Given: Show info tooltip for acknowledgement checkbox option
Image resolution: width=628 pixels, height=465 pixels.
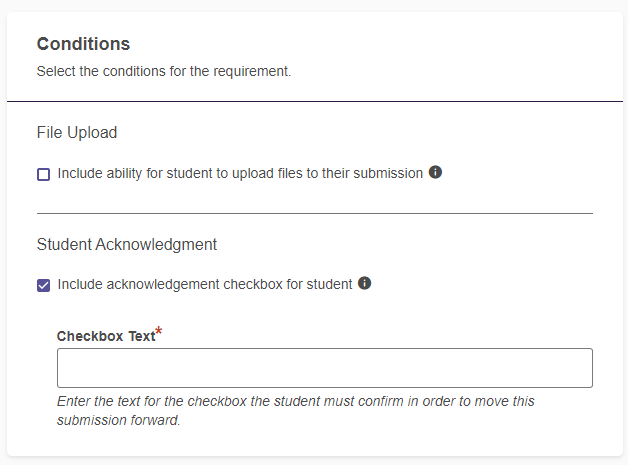Looking at the screenshot, I should [x=364, y=283].
